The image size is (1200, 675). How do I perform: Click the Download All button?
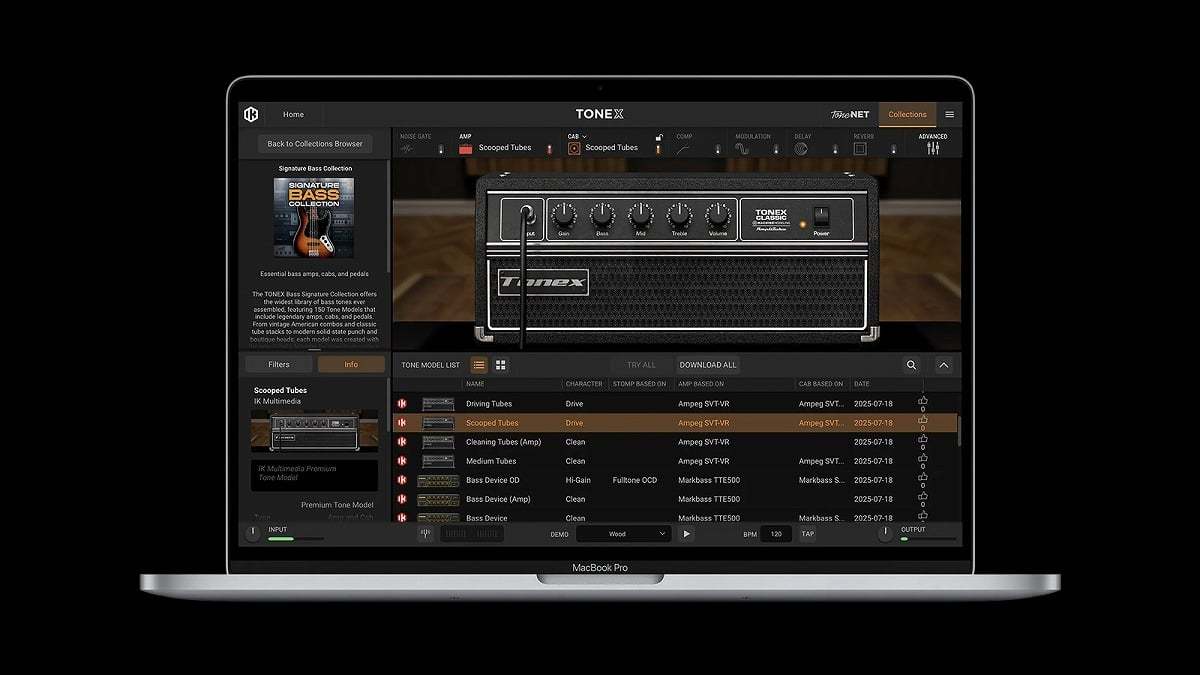(708, 364)
